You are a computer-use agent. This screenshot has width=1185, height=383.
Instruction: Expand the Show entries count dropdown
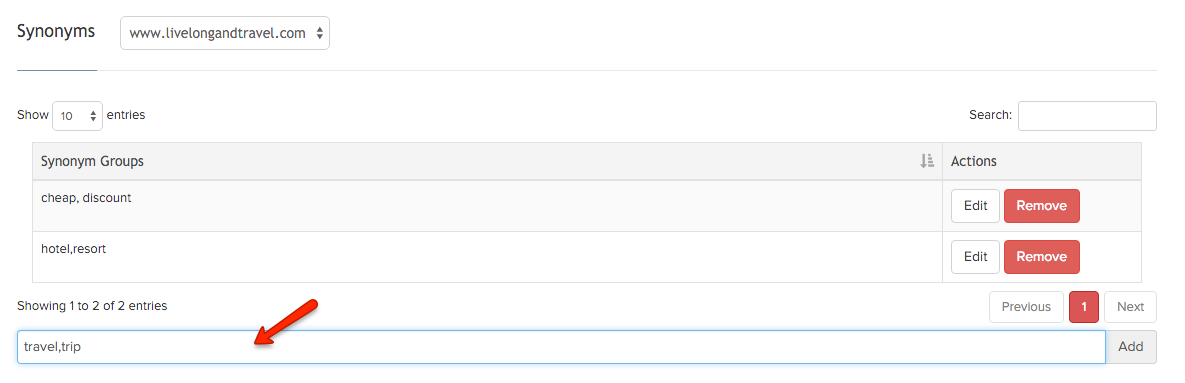point(77,116)
